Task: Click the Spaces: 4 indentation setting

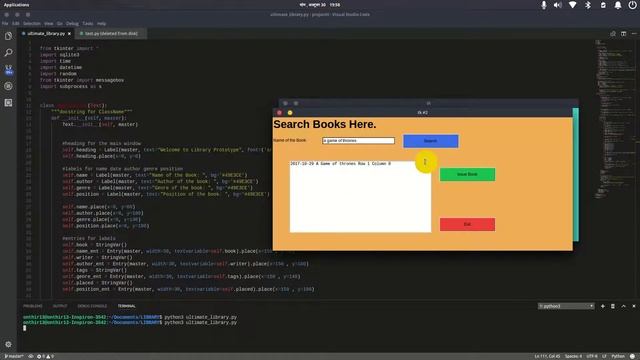Action: point(573,356)
